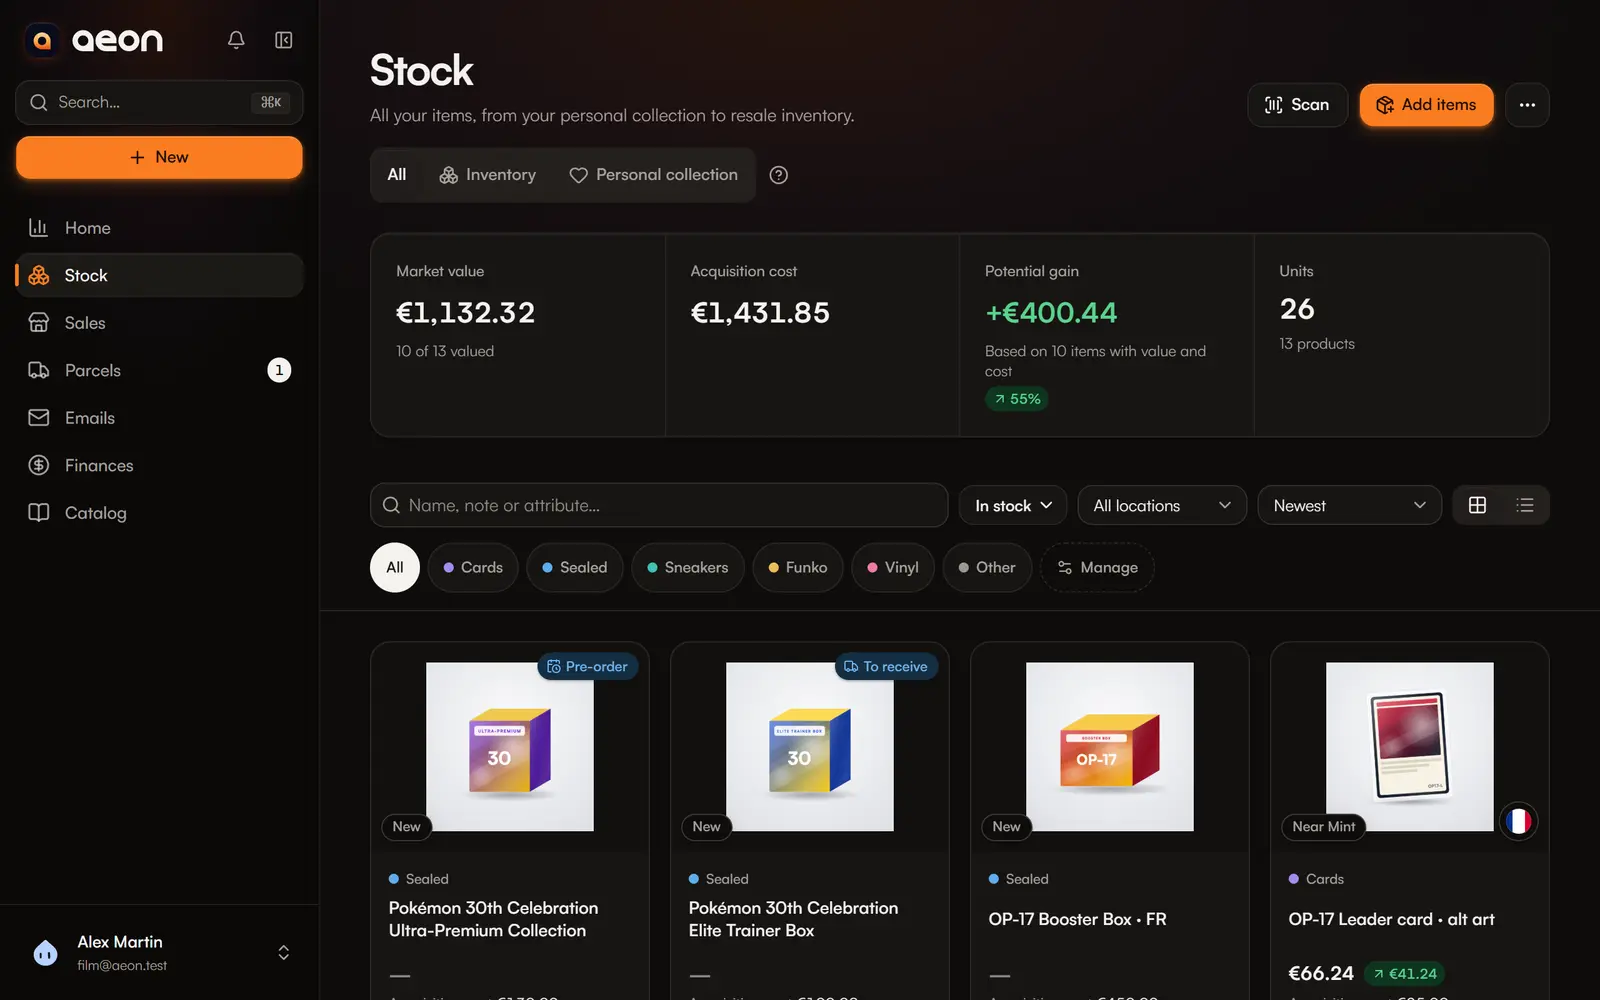The width and height of the screenshot is (1600, 1000).
Task: Switch to Personal collection tab
Action: (654, 175)
